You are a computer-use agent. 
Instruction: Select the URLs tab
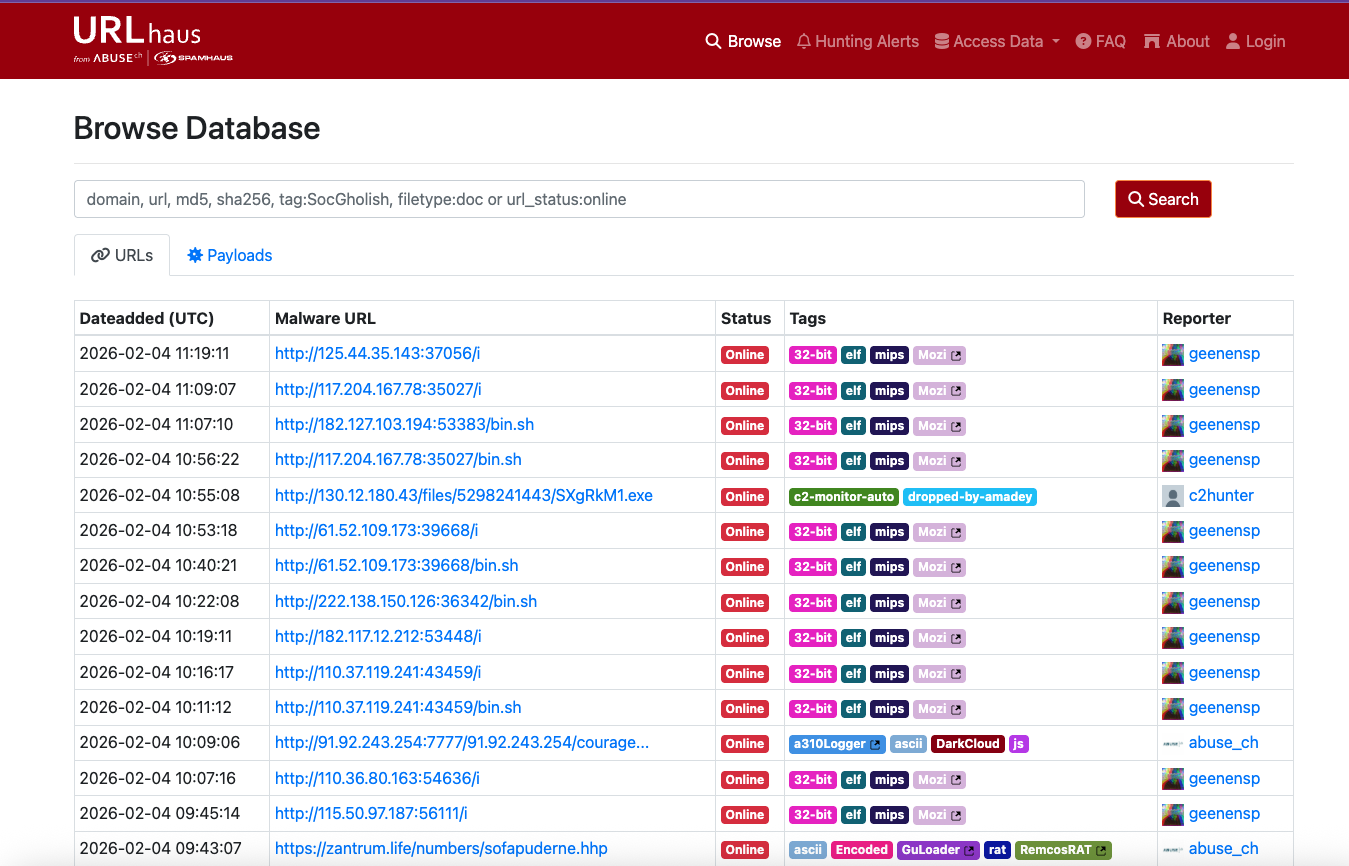pos(122,255)
